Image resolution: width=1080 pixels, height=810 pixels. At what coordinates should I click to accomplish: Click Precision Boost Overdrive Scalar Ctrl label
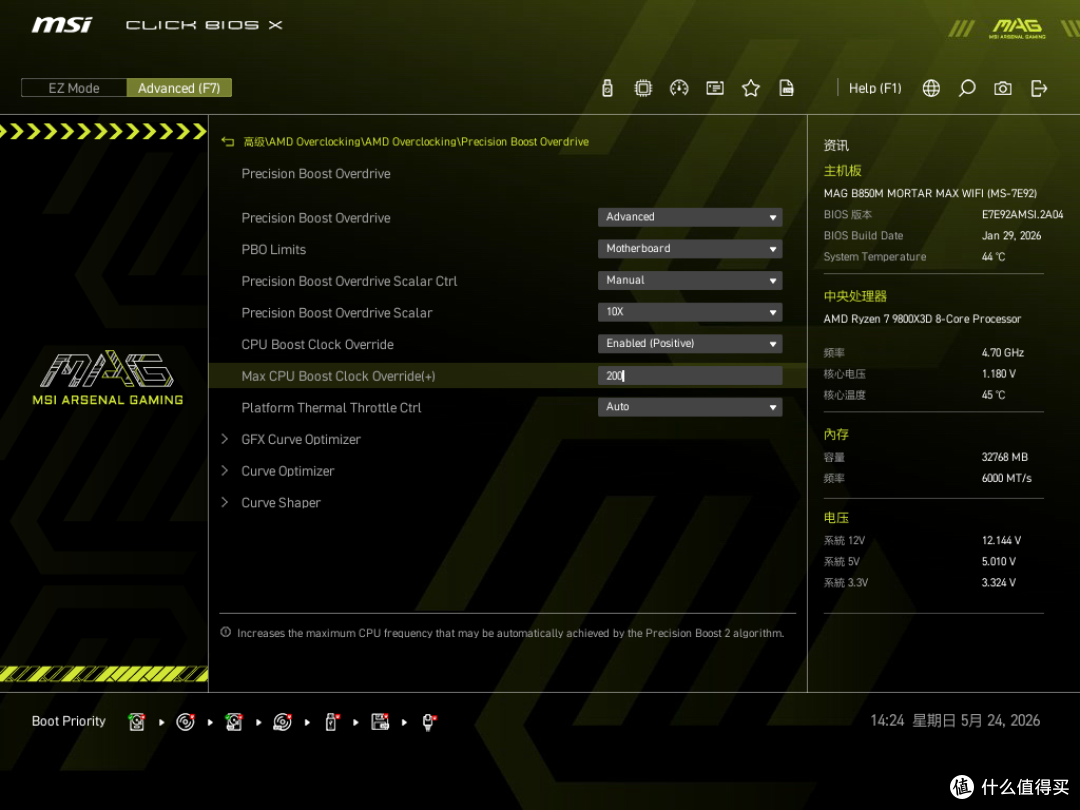pyautogui.click(x=349, y=281)
